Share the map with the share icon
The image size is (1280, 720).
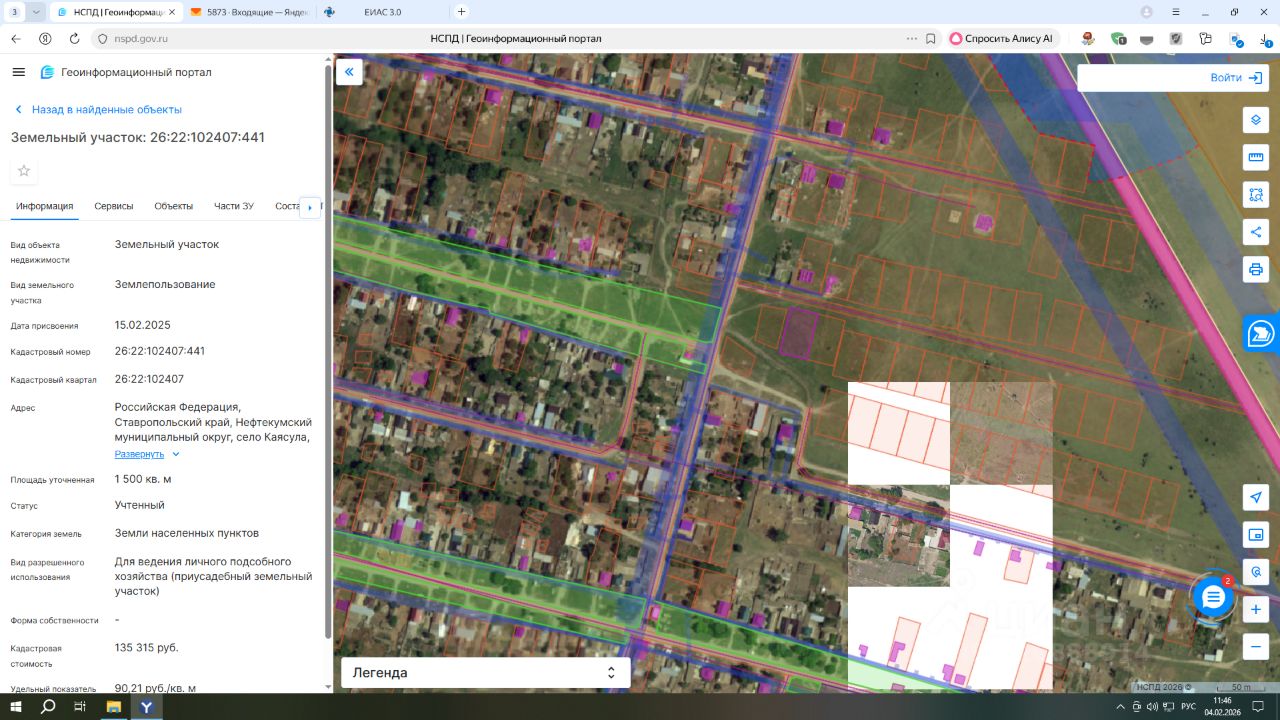click(x=1256, y=232)
